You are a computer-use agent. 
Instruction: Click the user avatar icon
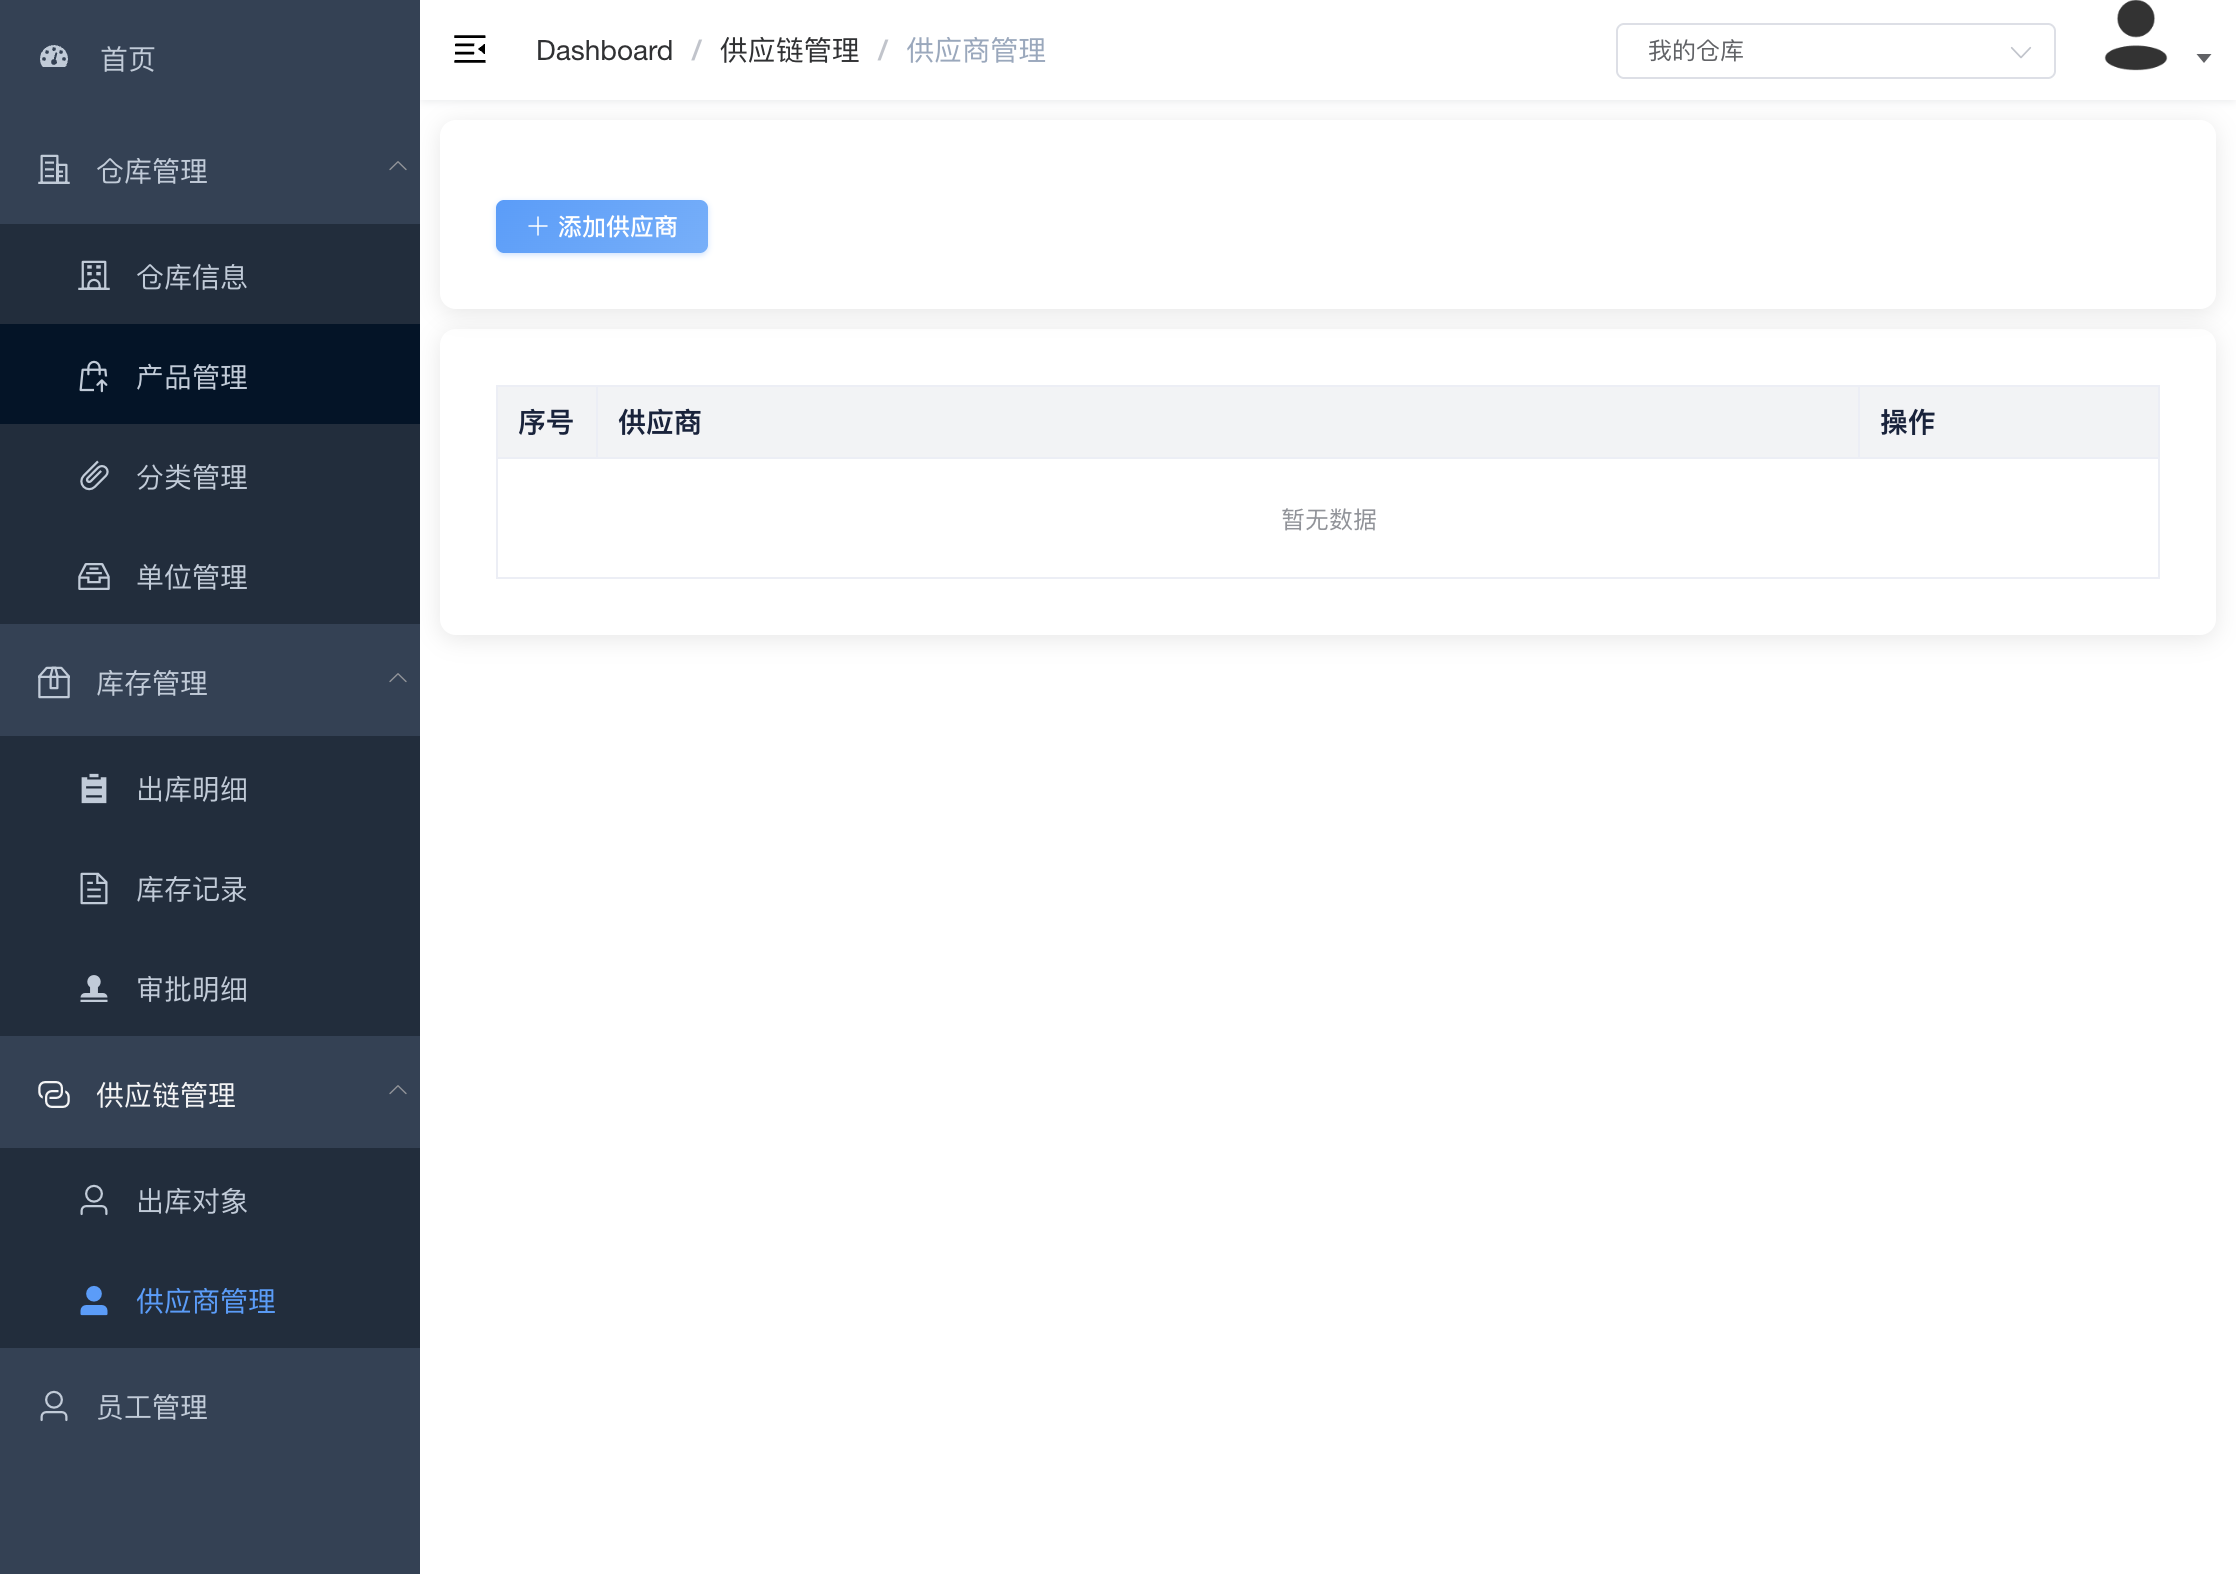(x=2135, y=38)
